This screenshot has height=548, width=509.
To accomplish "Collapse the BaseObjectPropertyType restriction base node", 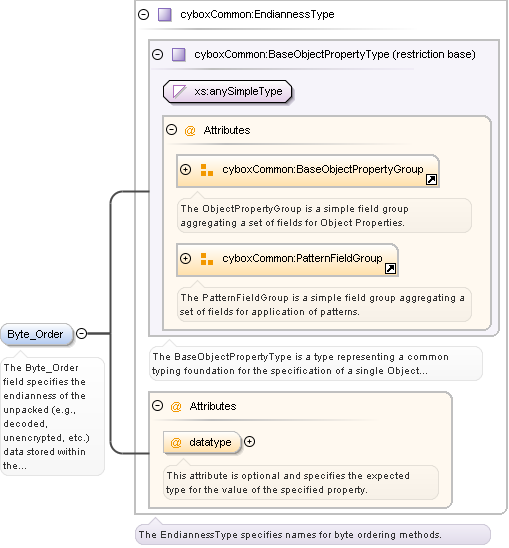I will pyautogui.click(x=157, y=55).
